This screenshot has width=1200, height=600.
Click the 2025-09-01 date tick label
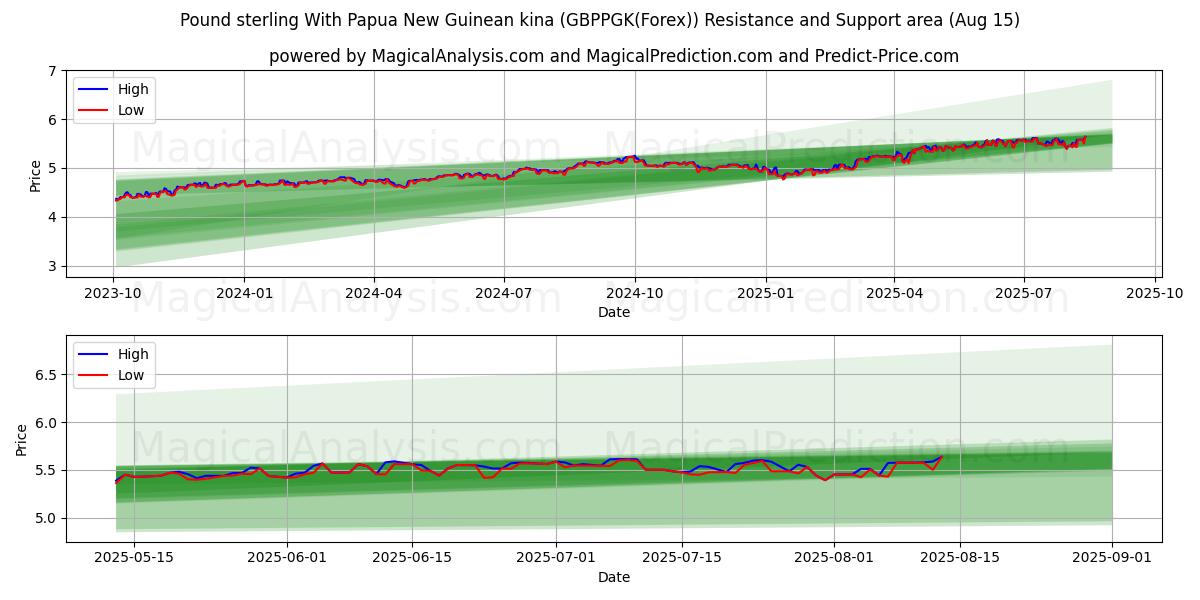(x=1112, y=559)
